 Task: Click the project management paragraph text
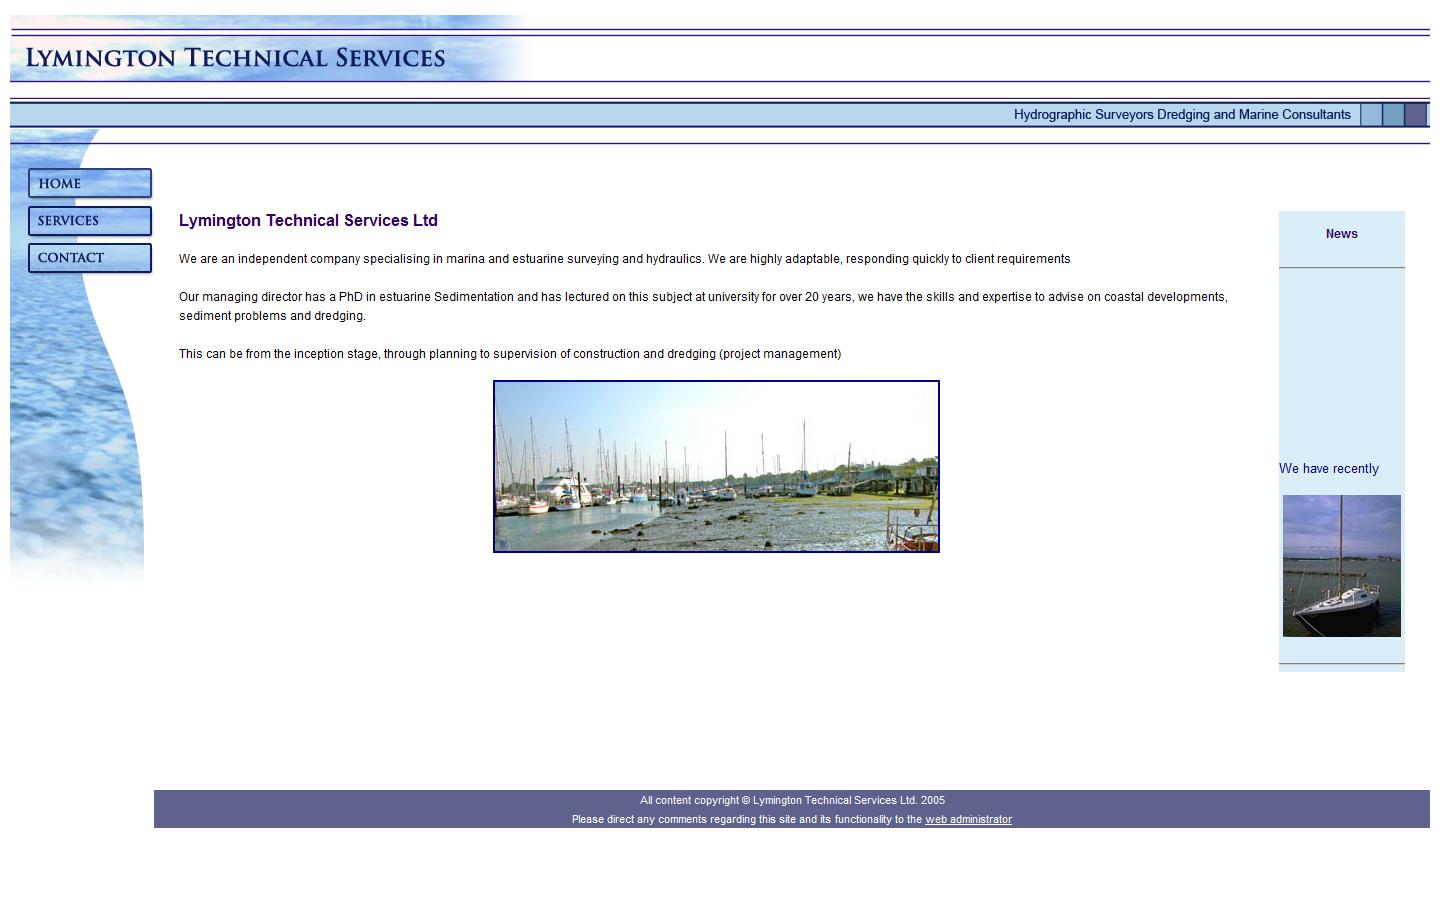click(510, 353)
